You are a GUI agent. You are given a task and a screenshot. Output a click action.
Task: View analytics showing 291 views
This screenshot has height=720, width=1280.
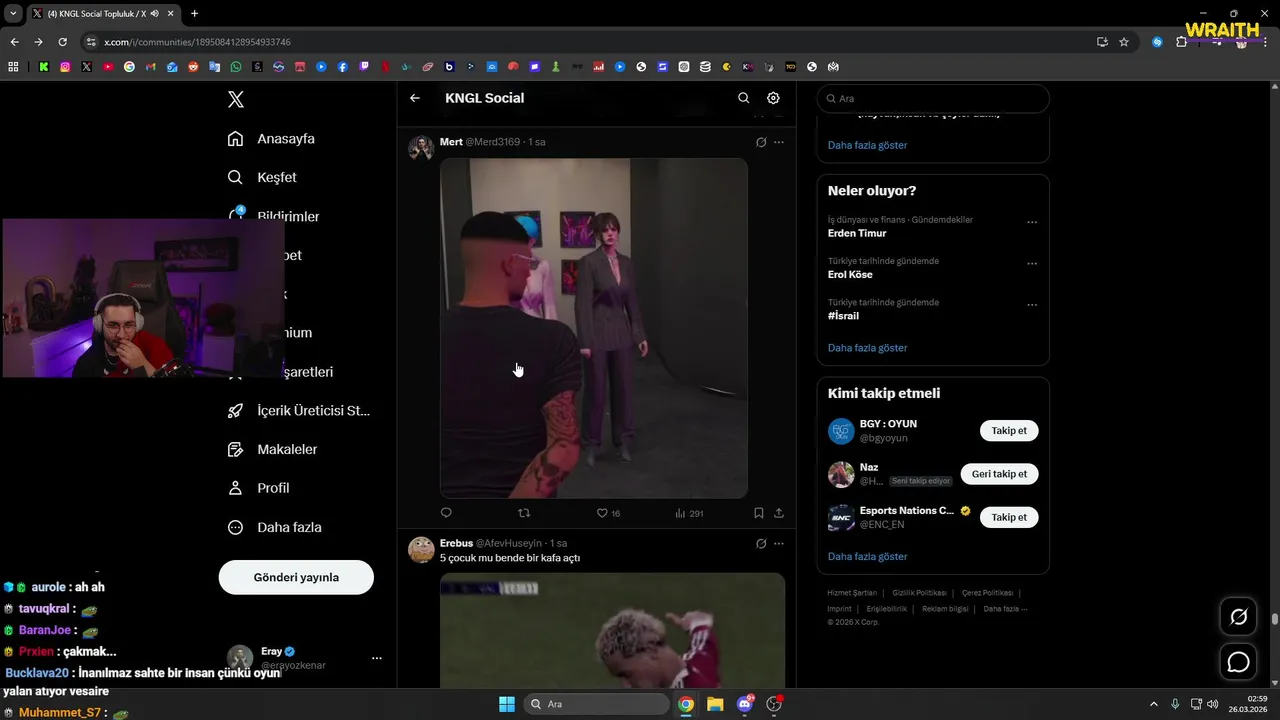pyautogui.click(x=689, y=513)
